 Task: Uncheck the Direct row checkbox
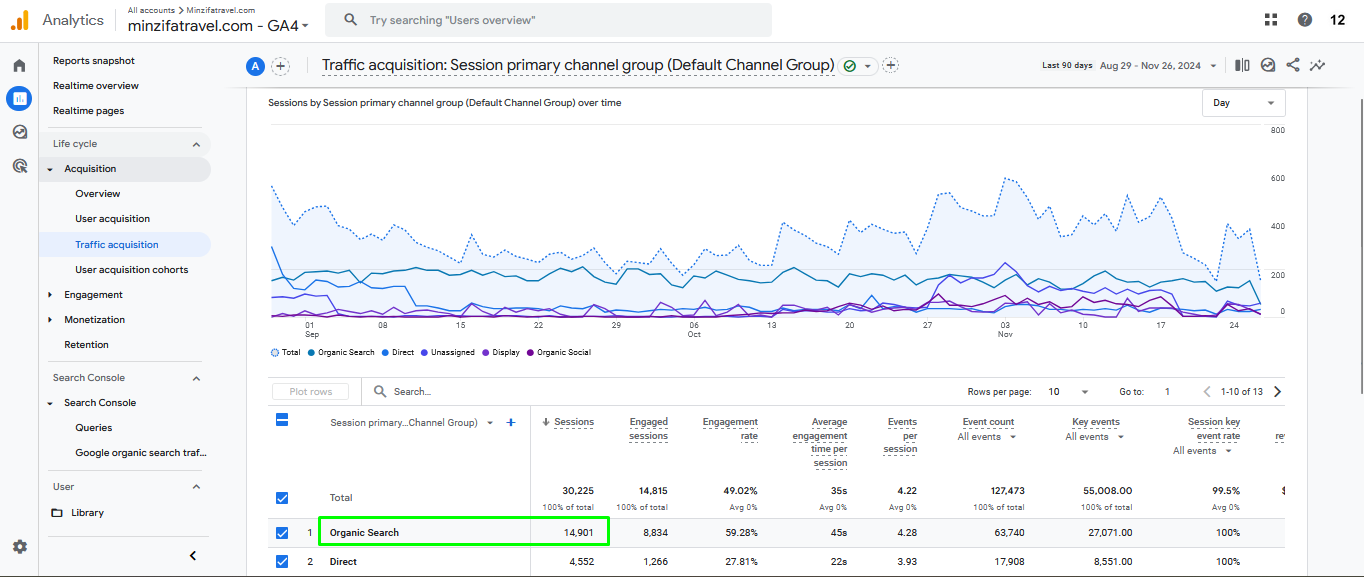click(282, 561)
